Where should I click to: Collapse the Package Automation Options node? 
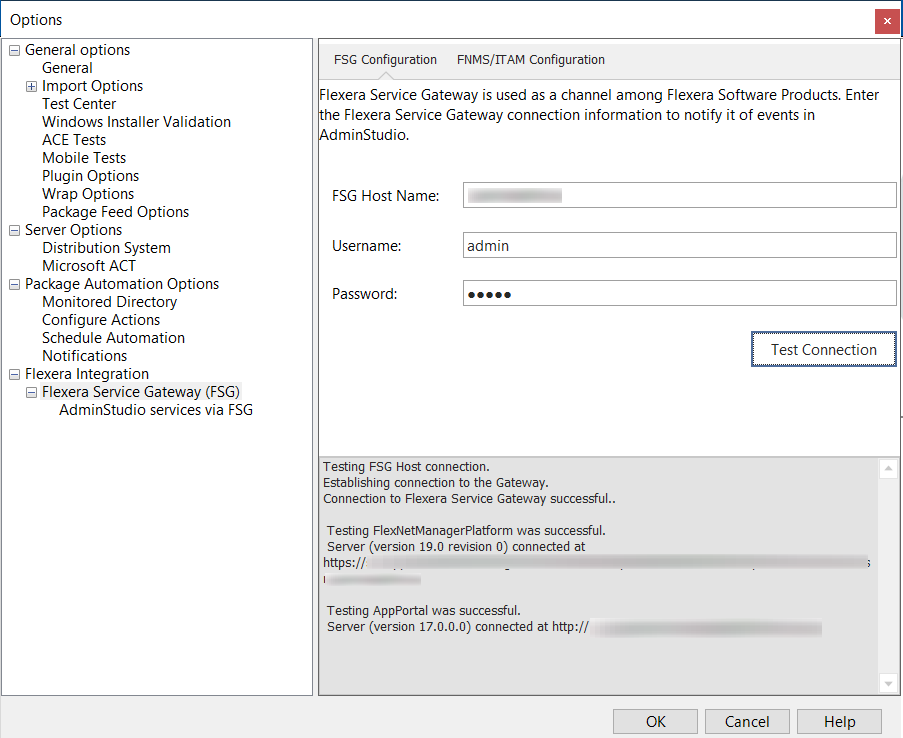[15, 284]
